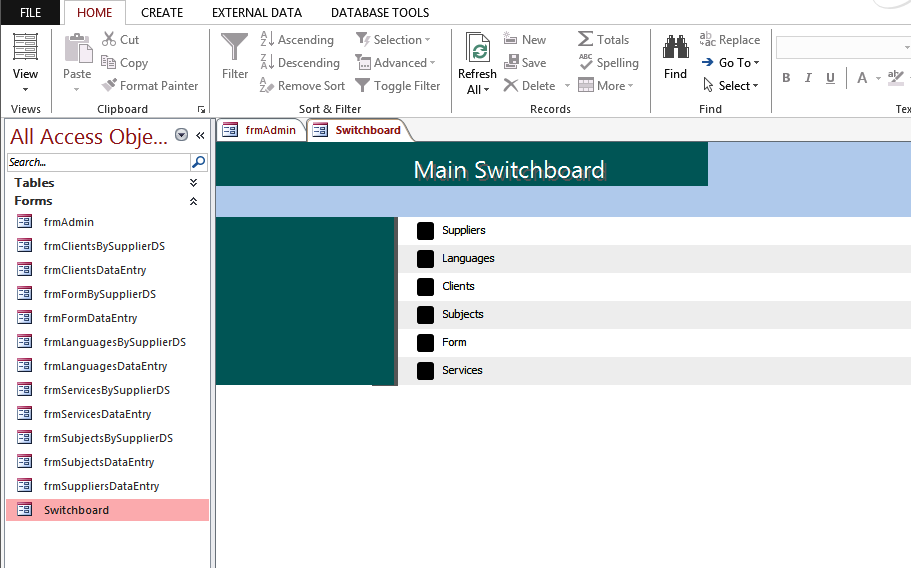Click the Subjects switchboard button
Viewport: 911px width, 568px height.
[425, 314]
